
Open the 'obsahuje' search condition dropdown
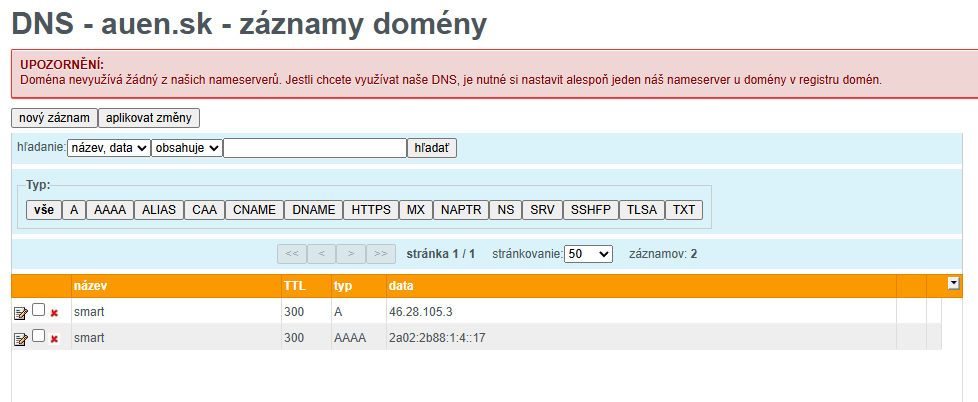pos(186,148)
